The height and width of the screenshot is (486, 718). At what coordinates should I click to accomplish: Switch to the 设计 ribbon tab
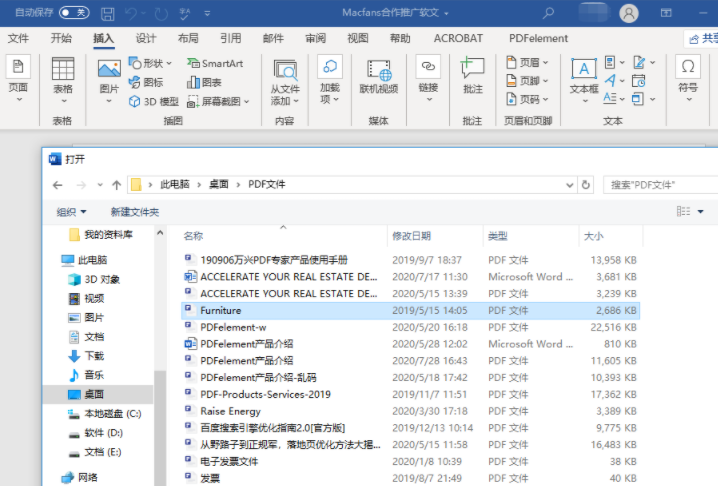pos(146,38)
